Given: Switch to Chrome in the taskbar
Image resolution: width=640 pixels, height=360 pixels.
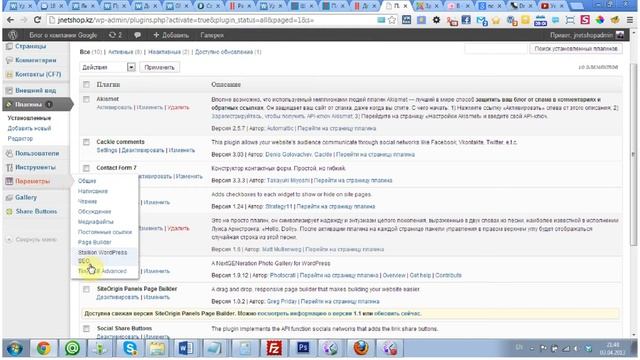Looking at the screenshot, I should click(44, 349).
